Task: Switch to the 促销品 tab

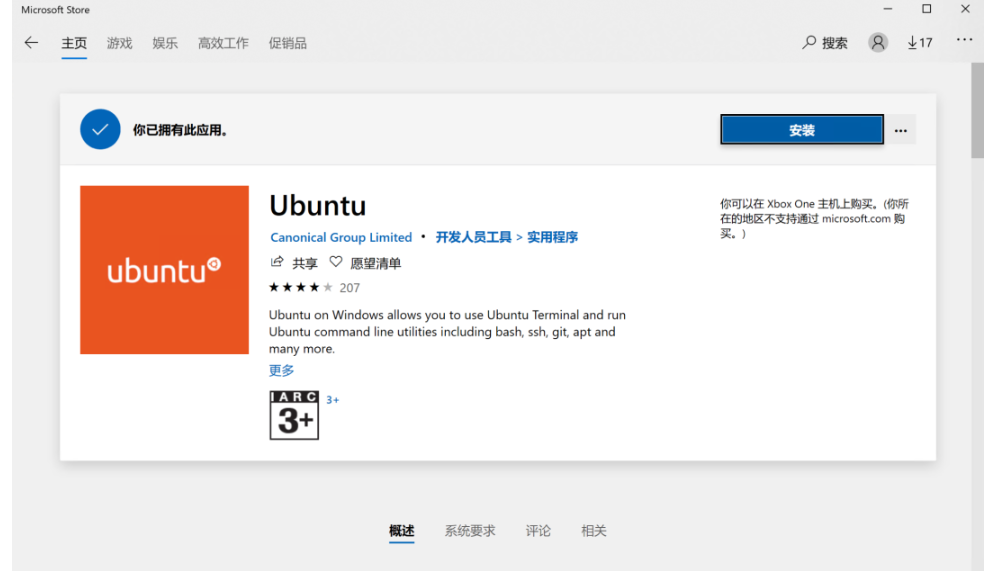Action: click(x=288, y=43)
